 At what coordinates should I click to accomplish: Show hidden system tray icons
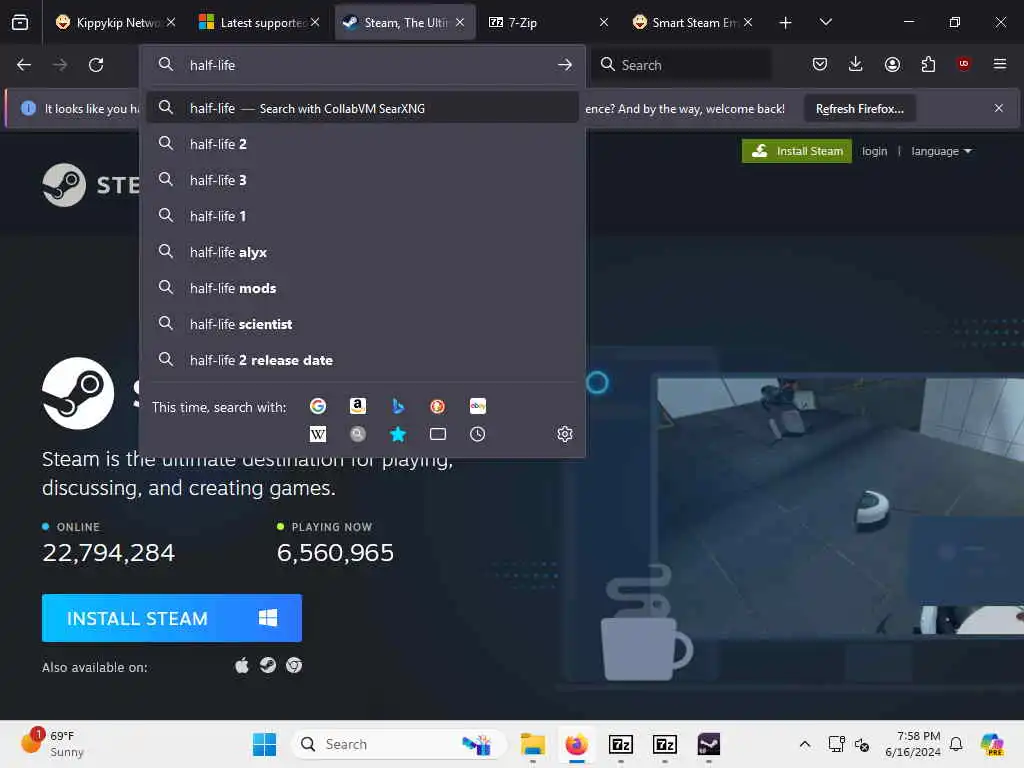pos(805,744)
